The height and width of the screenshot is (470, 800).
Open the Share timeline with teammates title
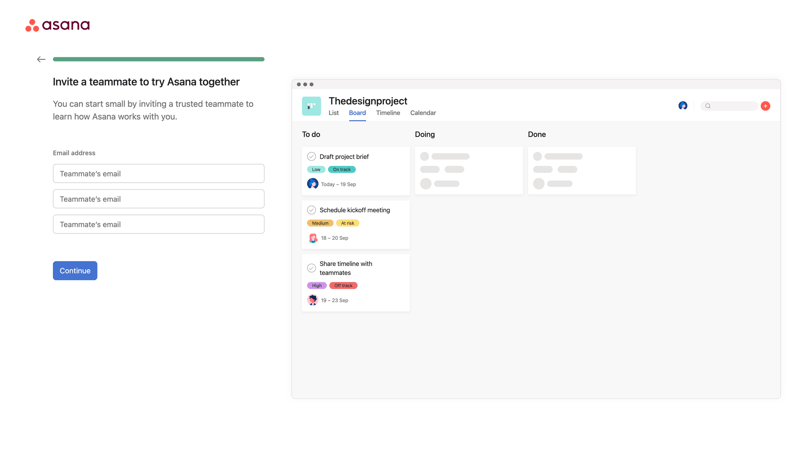(x=346, y=268)
